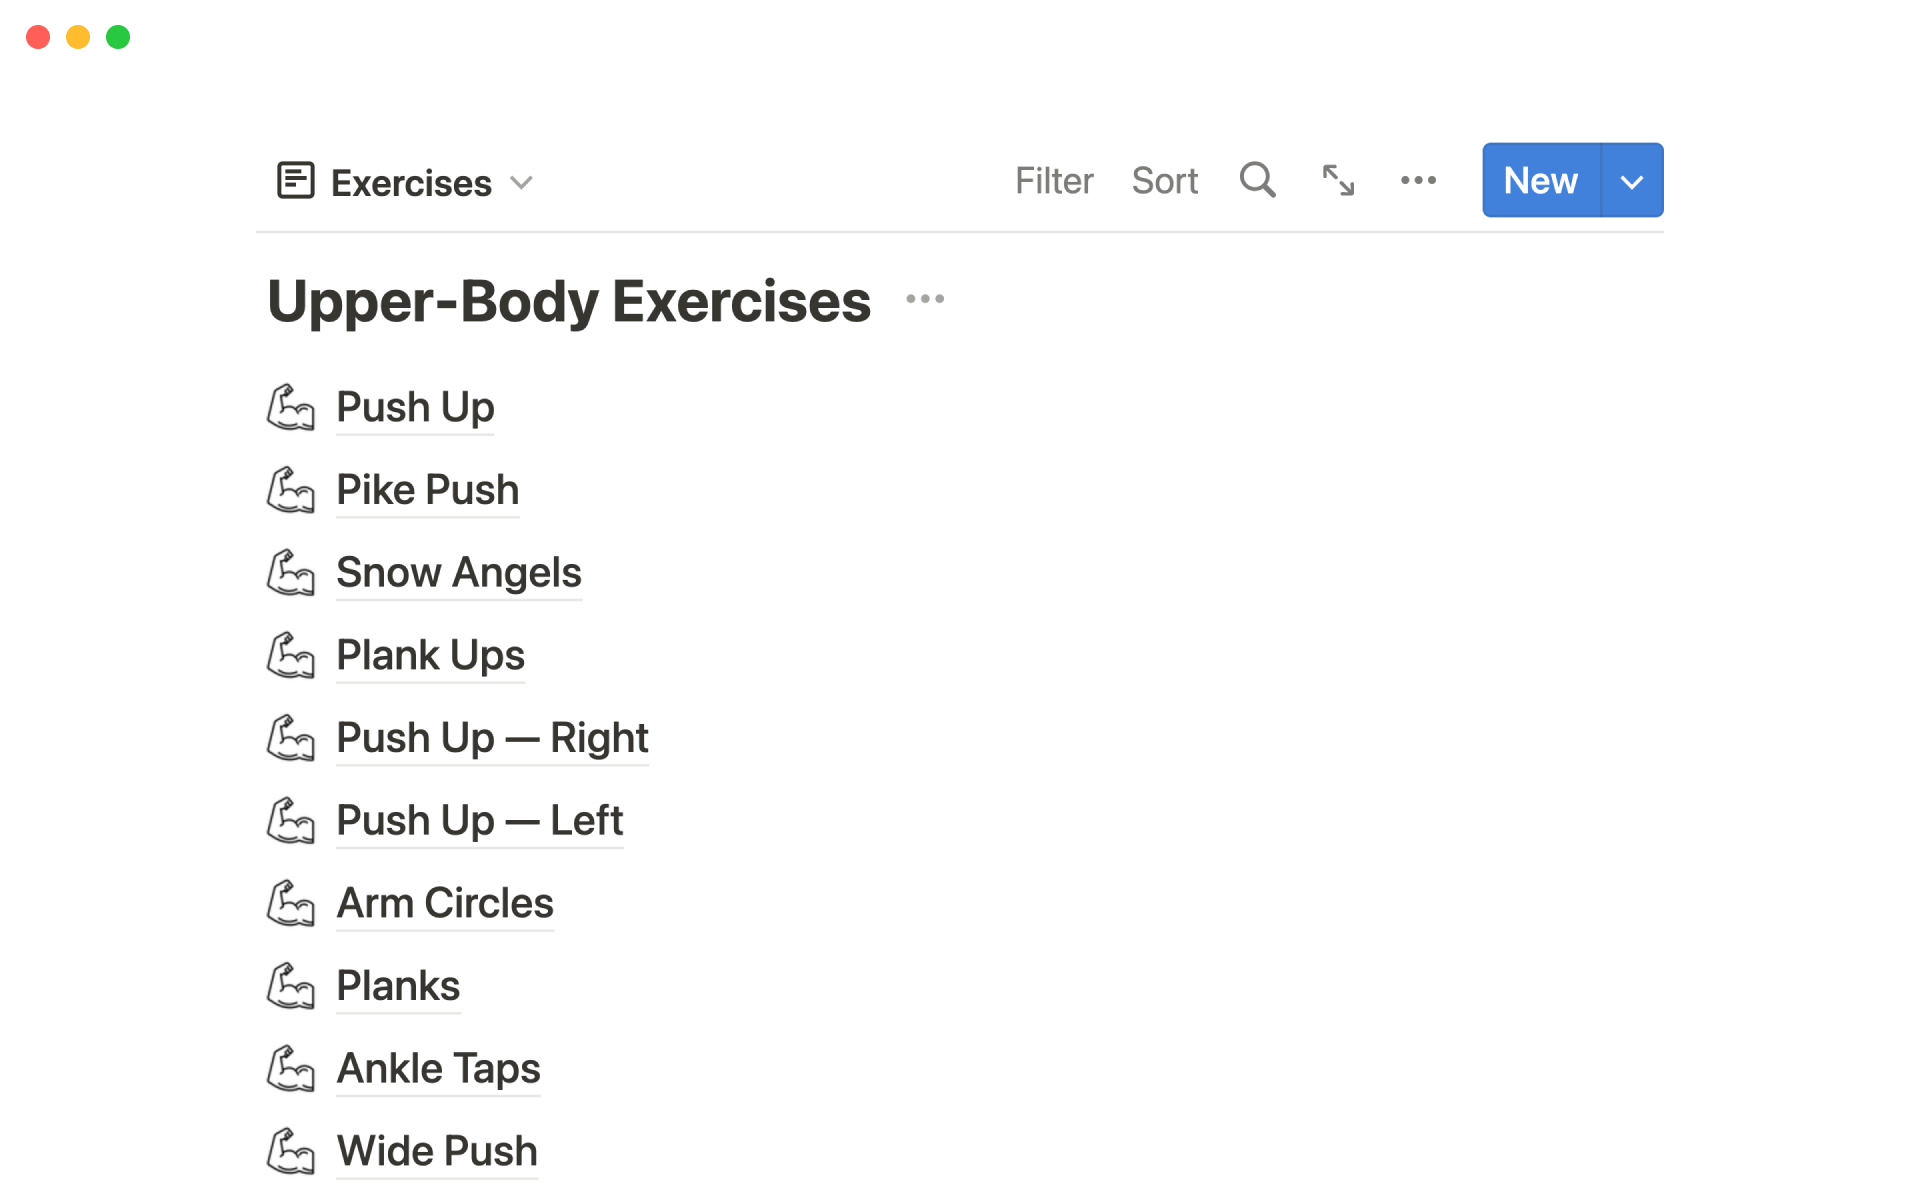Click the bicep icon beside Arm Circles
The image size is (1920, 1200).
[291, 904]
